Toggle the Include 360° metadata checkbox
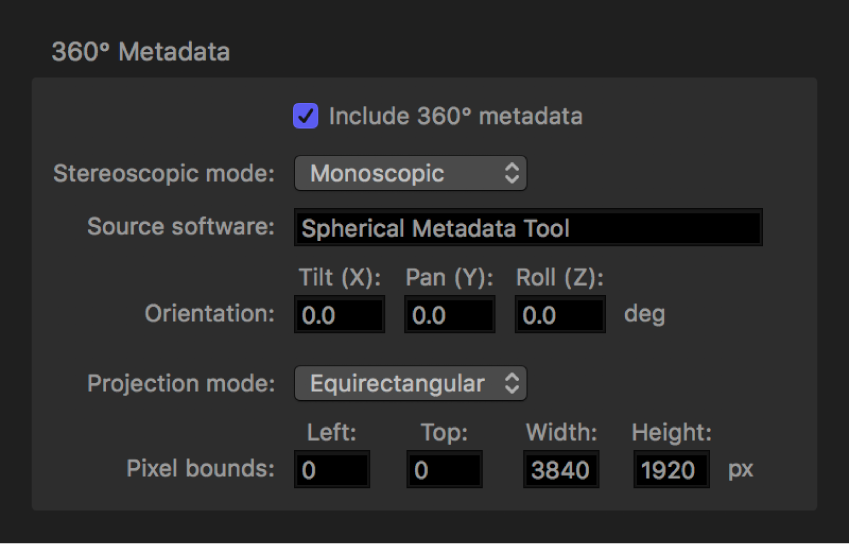The image size is (849, 545). click(305, 117)
